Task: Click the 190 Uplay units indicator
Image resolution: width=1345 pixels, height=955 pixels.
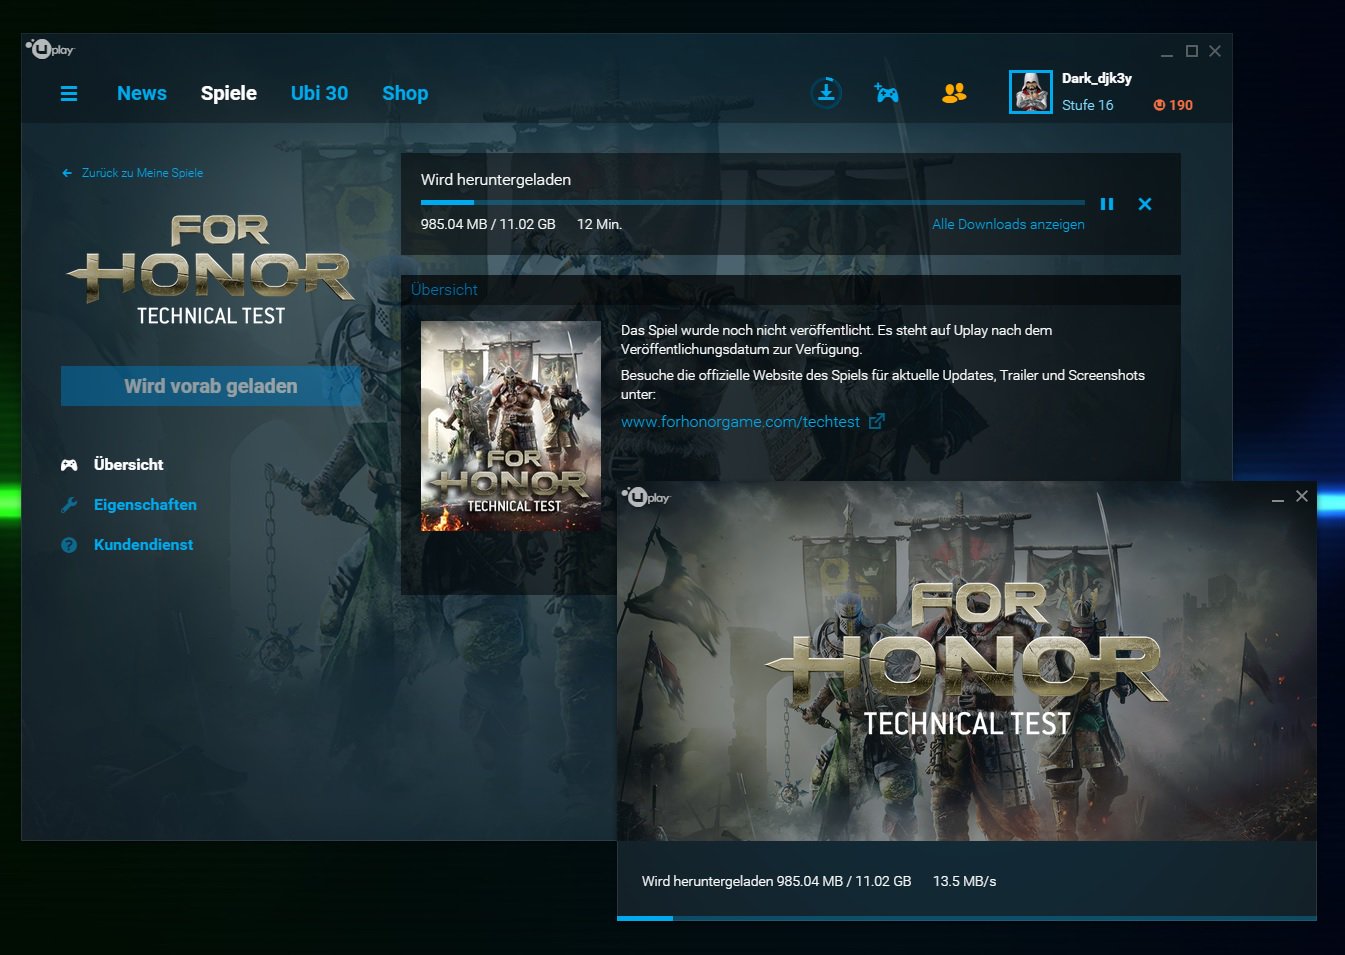Action: [1173, 105]
